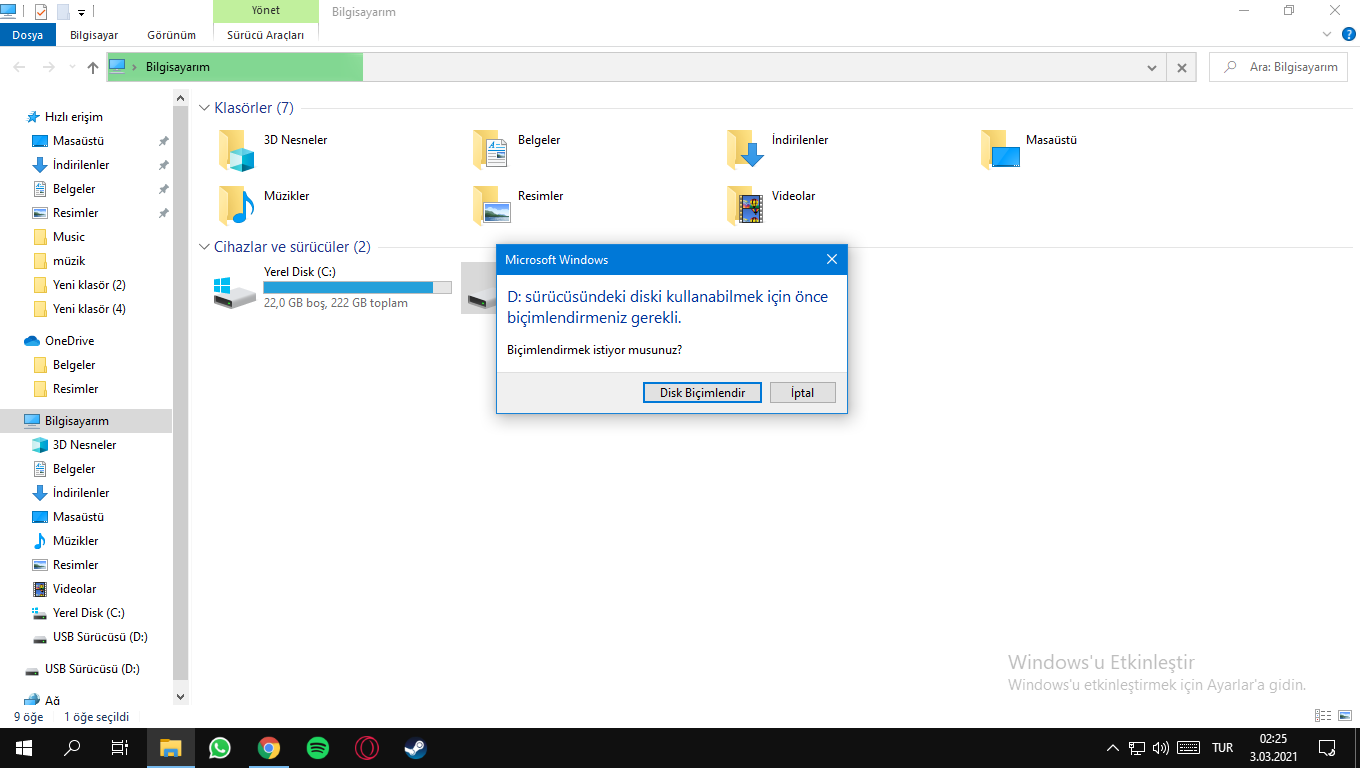The height and width of the screenshot is (768, 1360).
Task: Open the breadcrumb chevron before Bilgisayarım in address bar
Action: [134, 67]
